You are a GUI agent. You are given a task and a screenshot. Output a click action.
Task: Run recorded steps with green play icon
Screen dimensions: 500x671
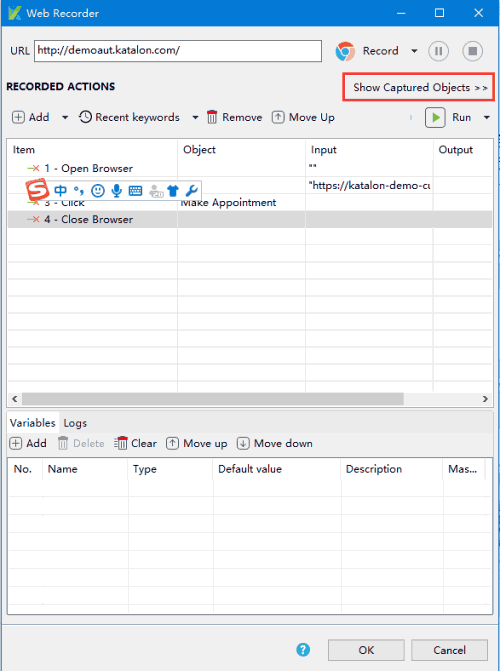click(435, 117)
